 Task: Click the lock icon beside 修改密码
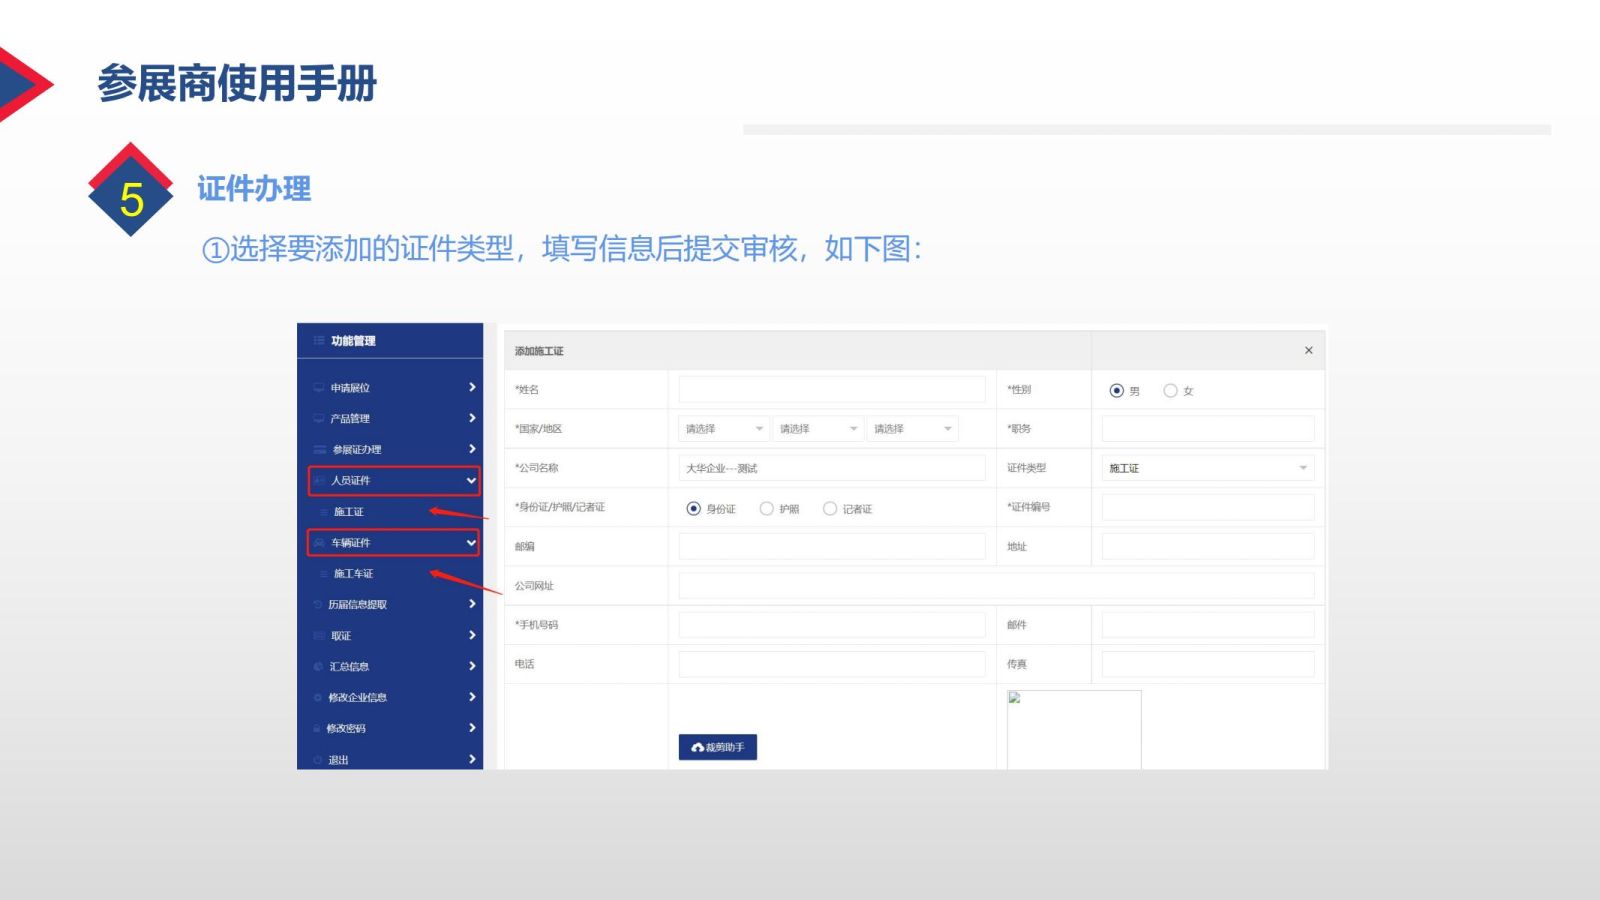click(x=317, y=729)
